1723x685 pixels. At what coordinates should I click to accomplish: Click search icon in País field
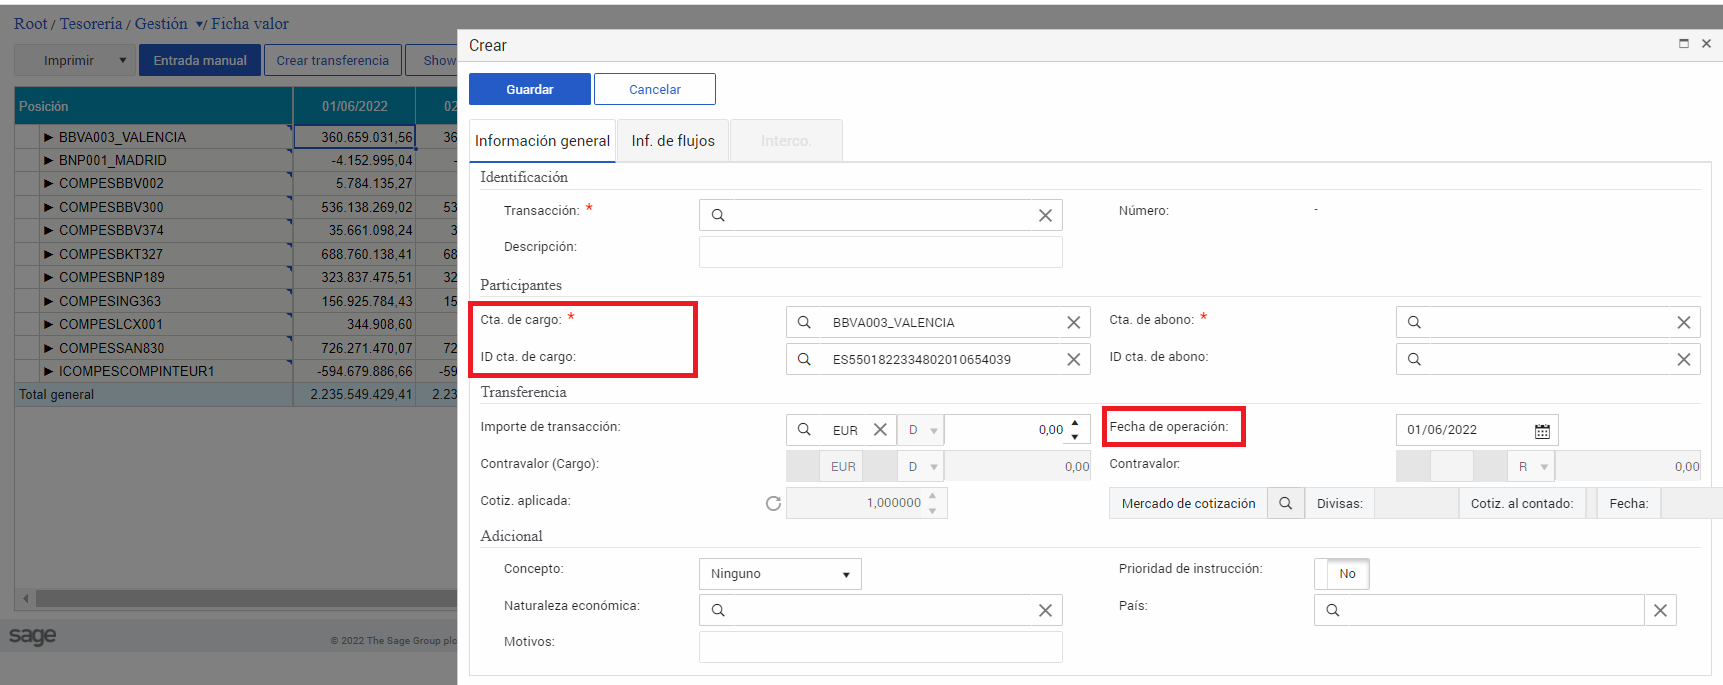(1332, 610)
